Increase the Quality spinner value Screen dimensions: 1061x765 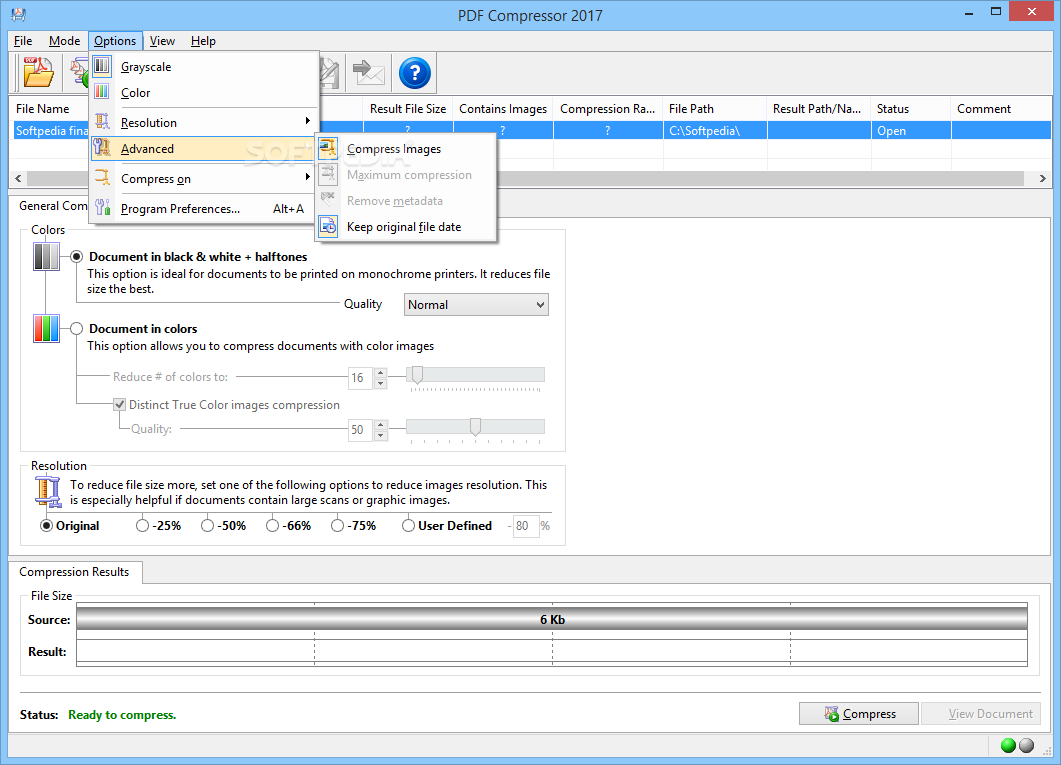click(x=380, y=424)
